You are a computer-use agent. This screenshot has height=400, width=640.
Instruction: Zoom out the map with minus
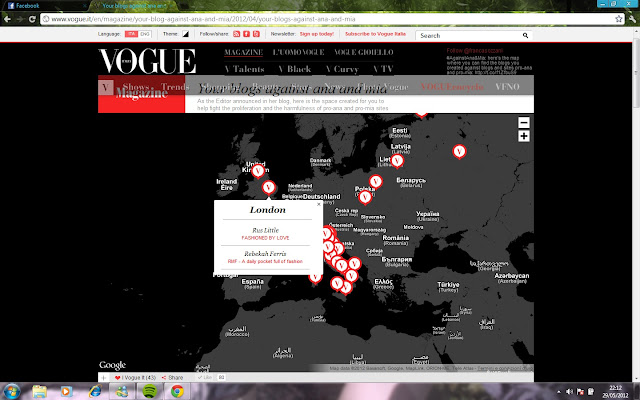click(524, 122)
